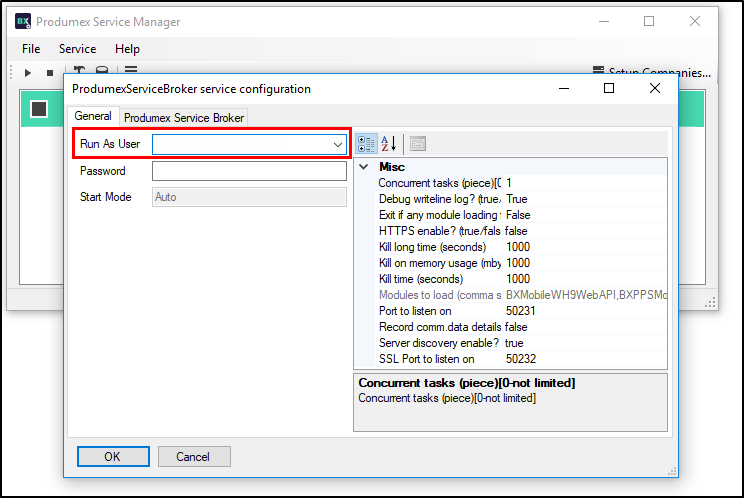The image size is (744, 498).
Task: Collapse the Misc category section
Action: pyautogui.click(x=363, y=167)
